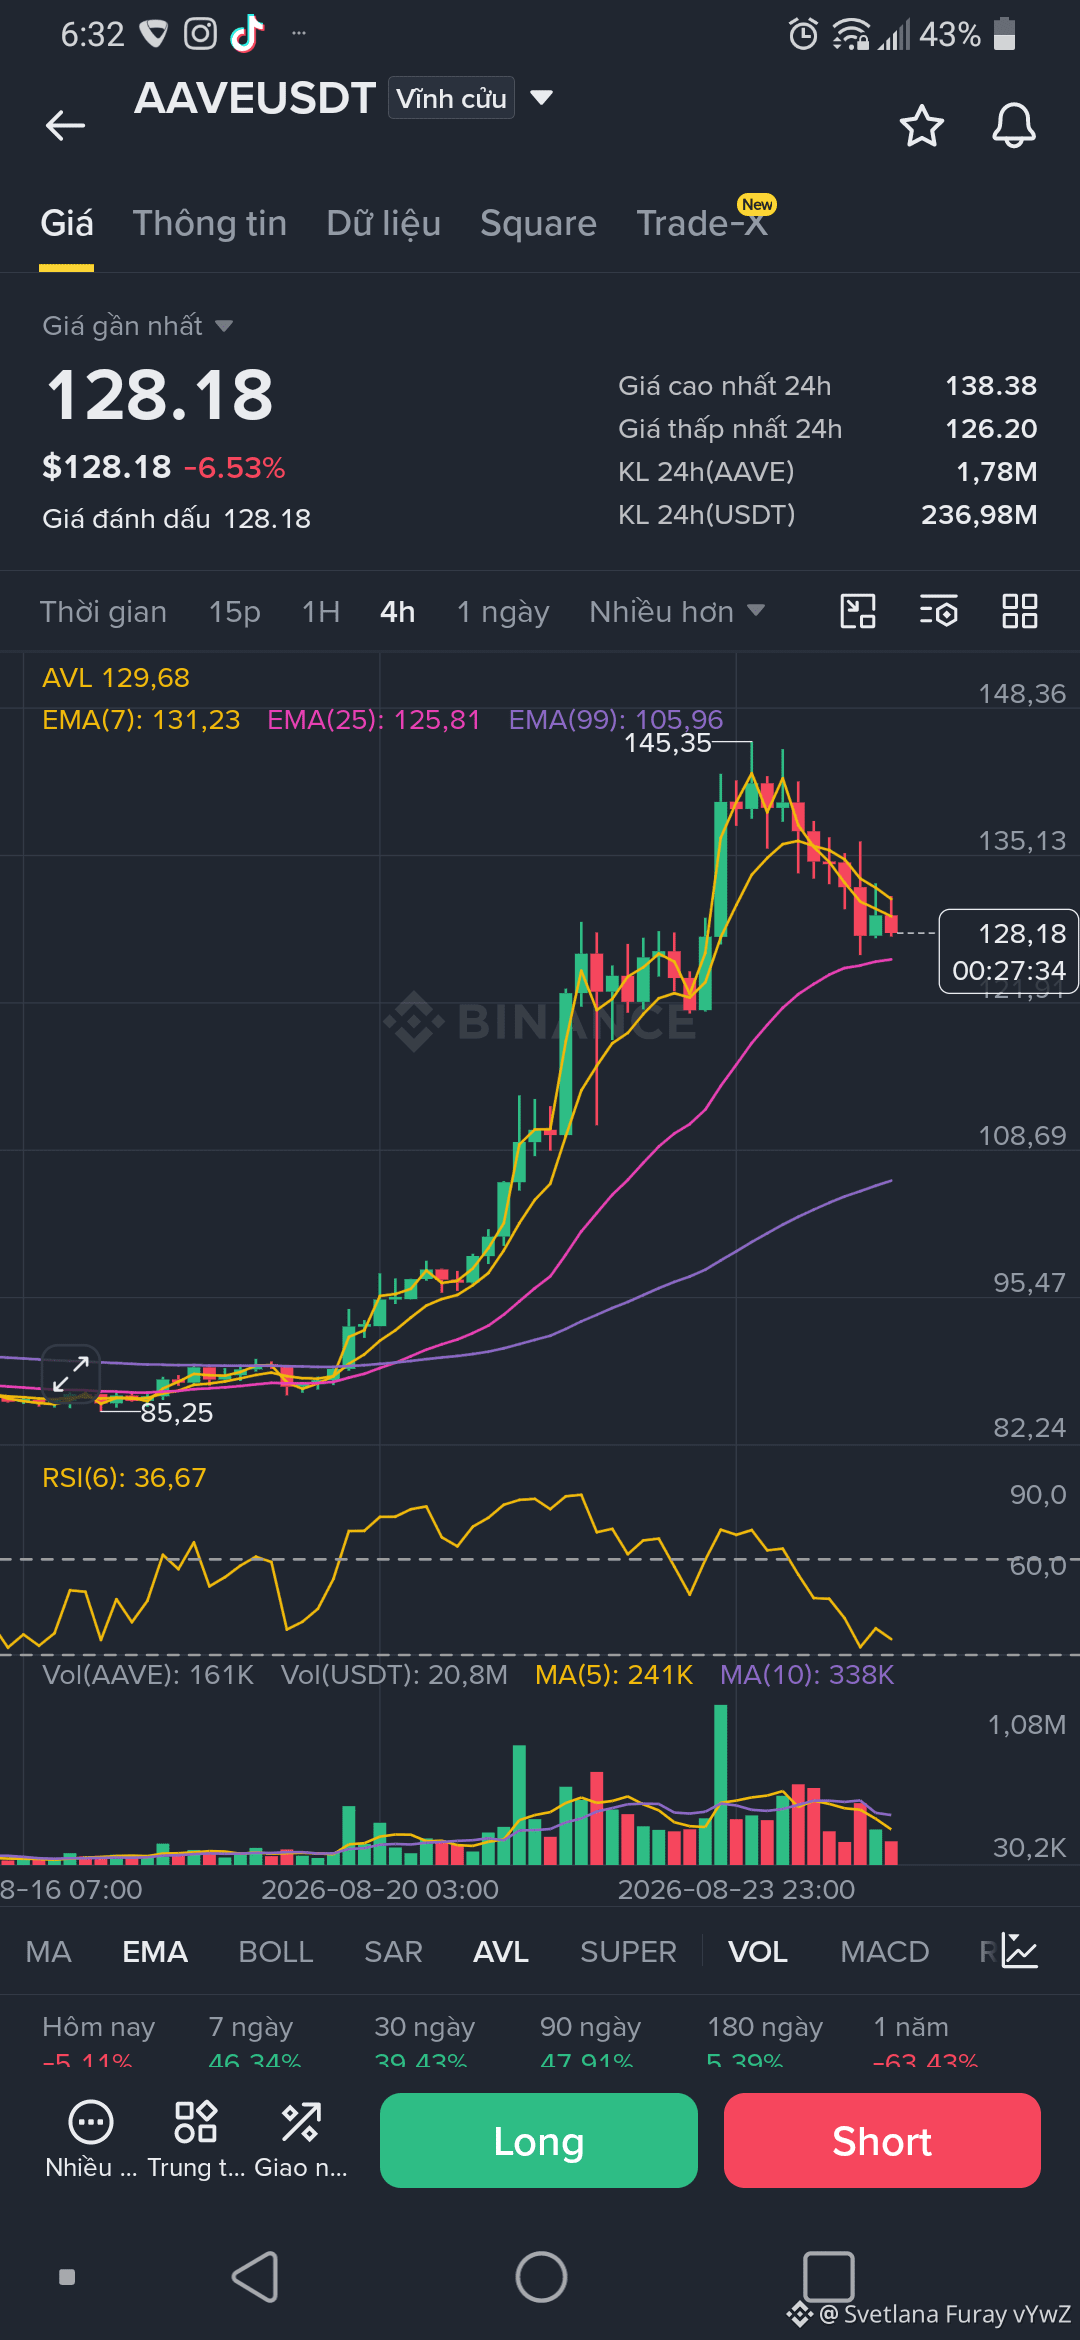
Task: Tap the 1 năm performance label
Action: [911, 2027]
